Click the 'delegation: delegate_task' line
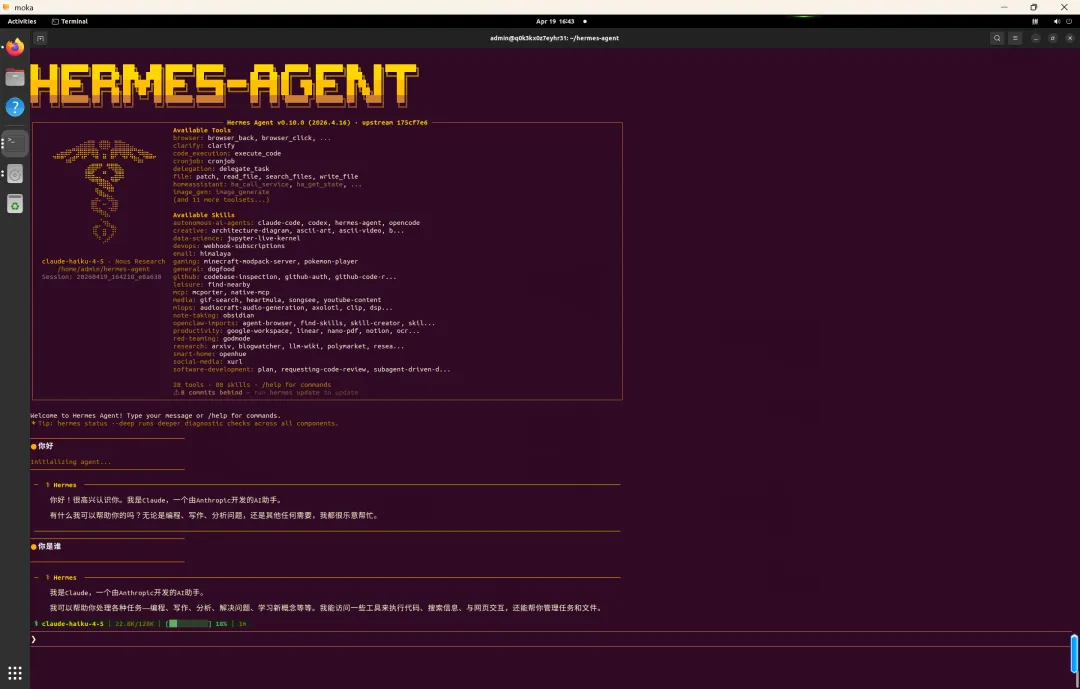The height and width of the screenshot is (689, 1080). click(x=221, y=169)
